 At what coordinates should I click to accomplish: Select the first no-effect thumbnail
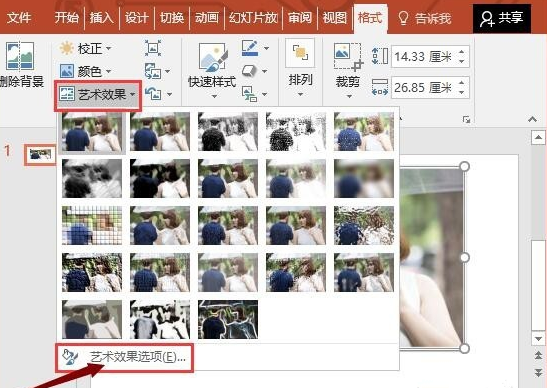click(92, 132)
